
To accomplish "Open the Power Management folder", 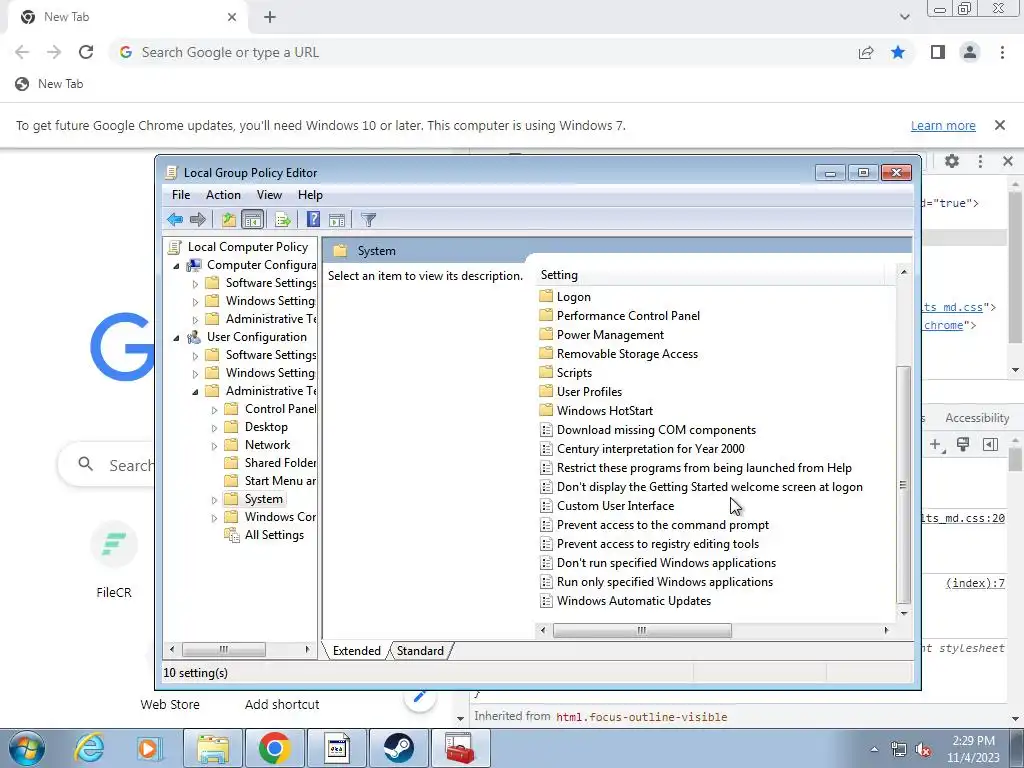I will click(610, 334).
